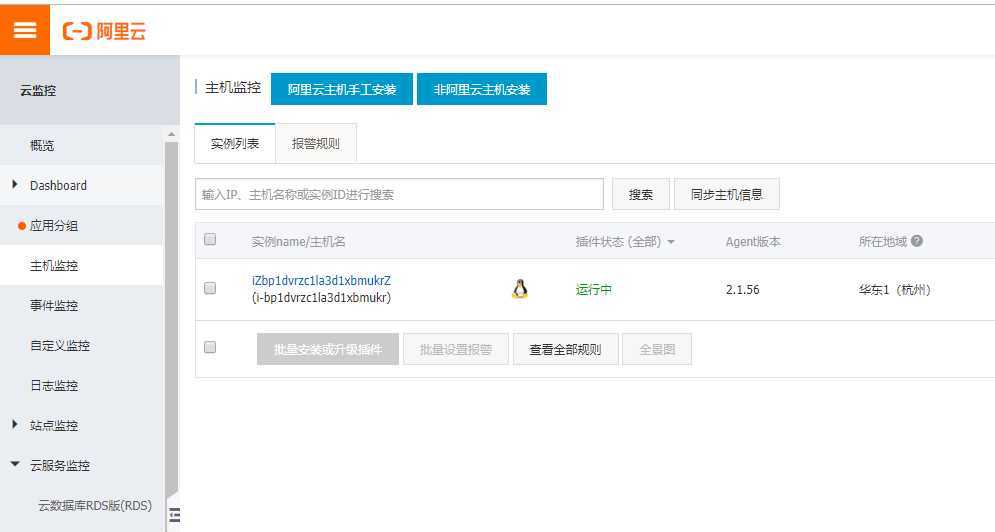Click the 查看全部规则 button
Viewport: 995px width, 532px height.
coord(565,349)
